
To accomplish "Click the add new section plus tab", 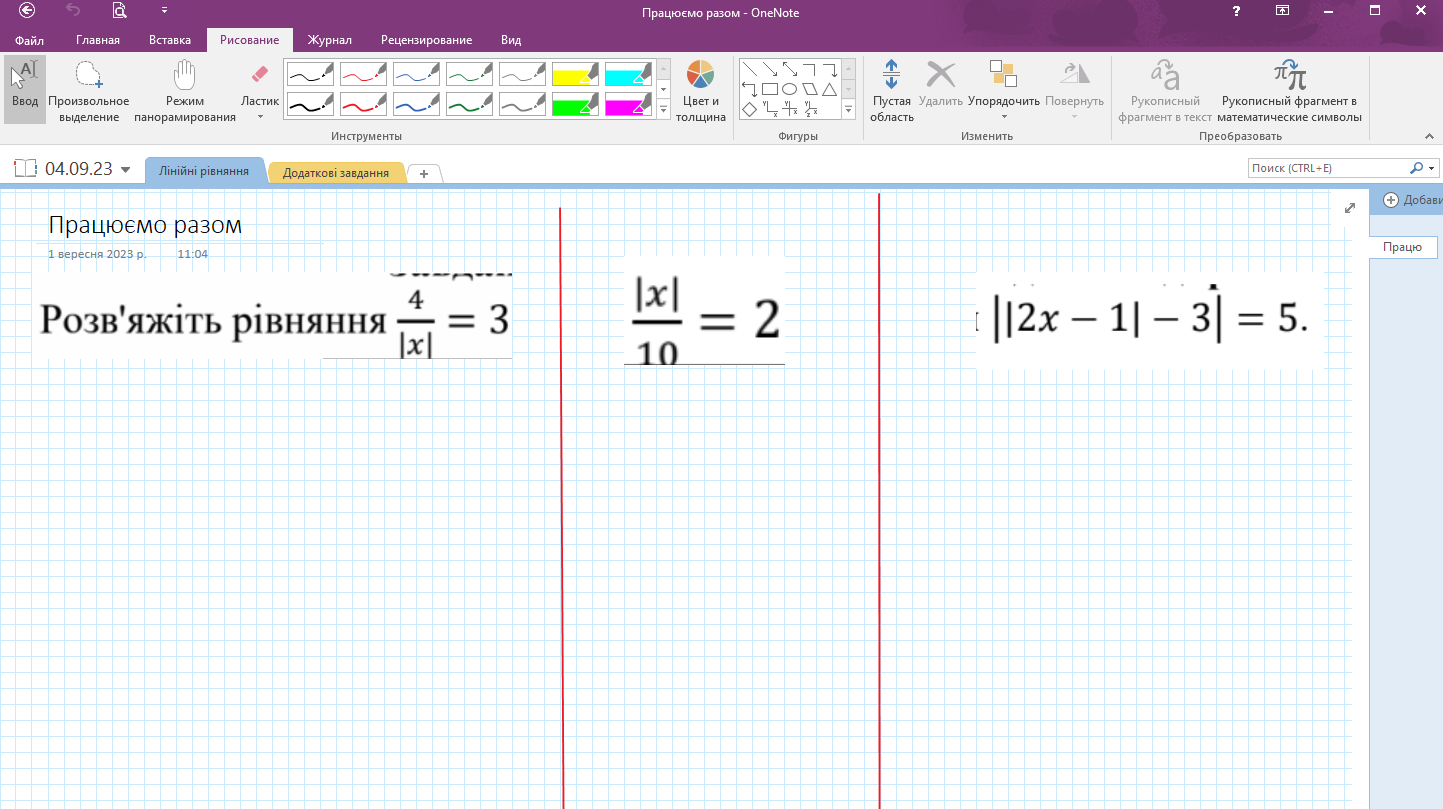I will coord(424,174).
